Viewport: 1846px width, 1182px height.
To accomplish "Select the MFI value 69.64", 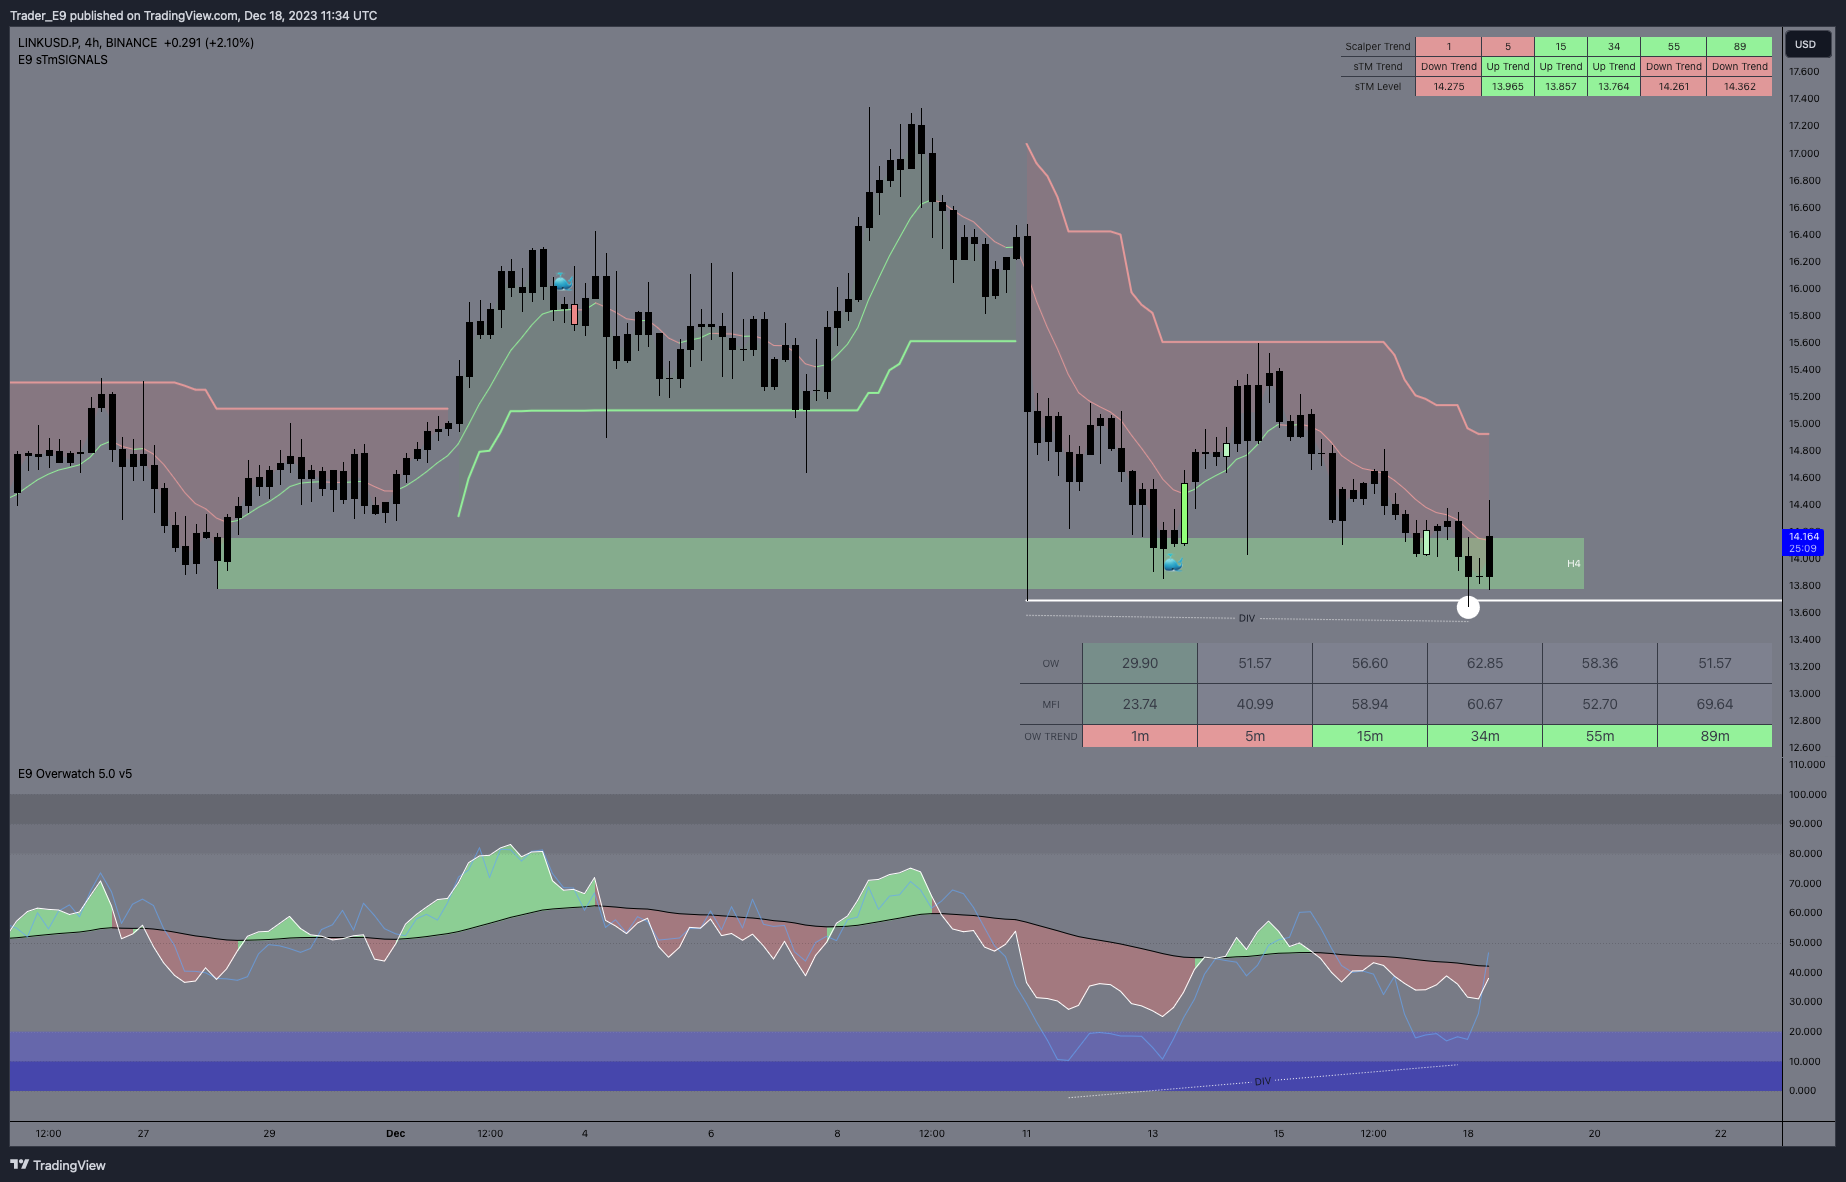I will pos(1715,704).
